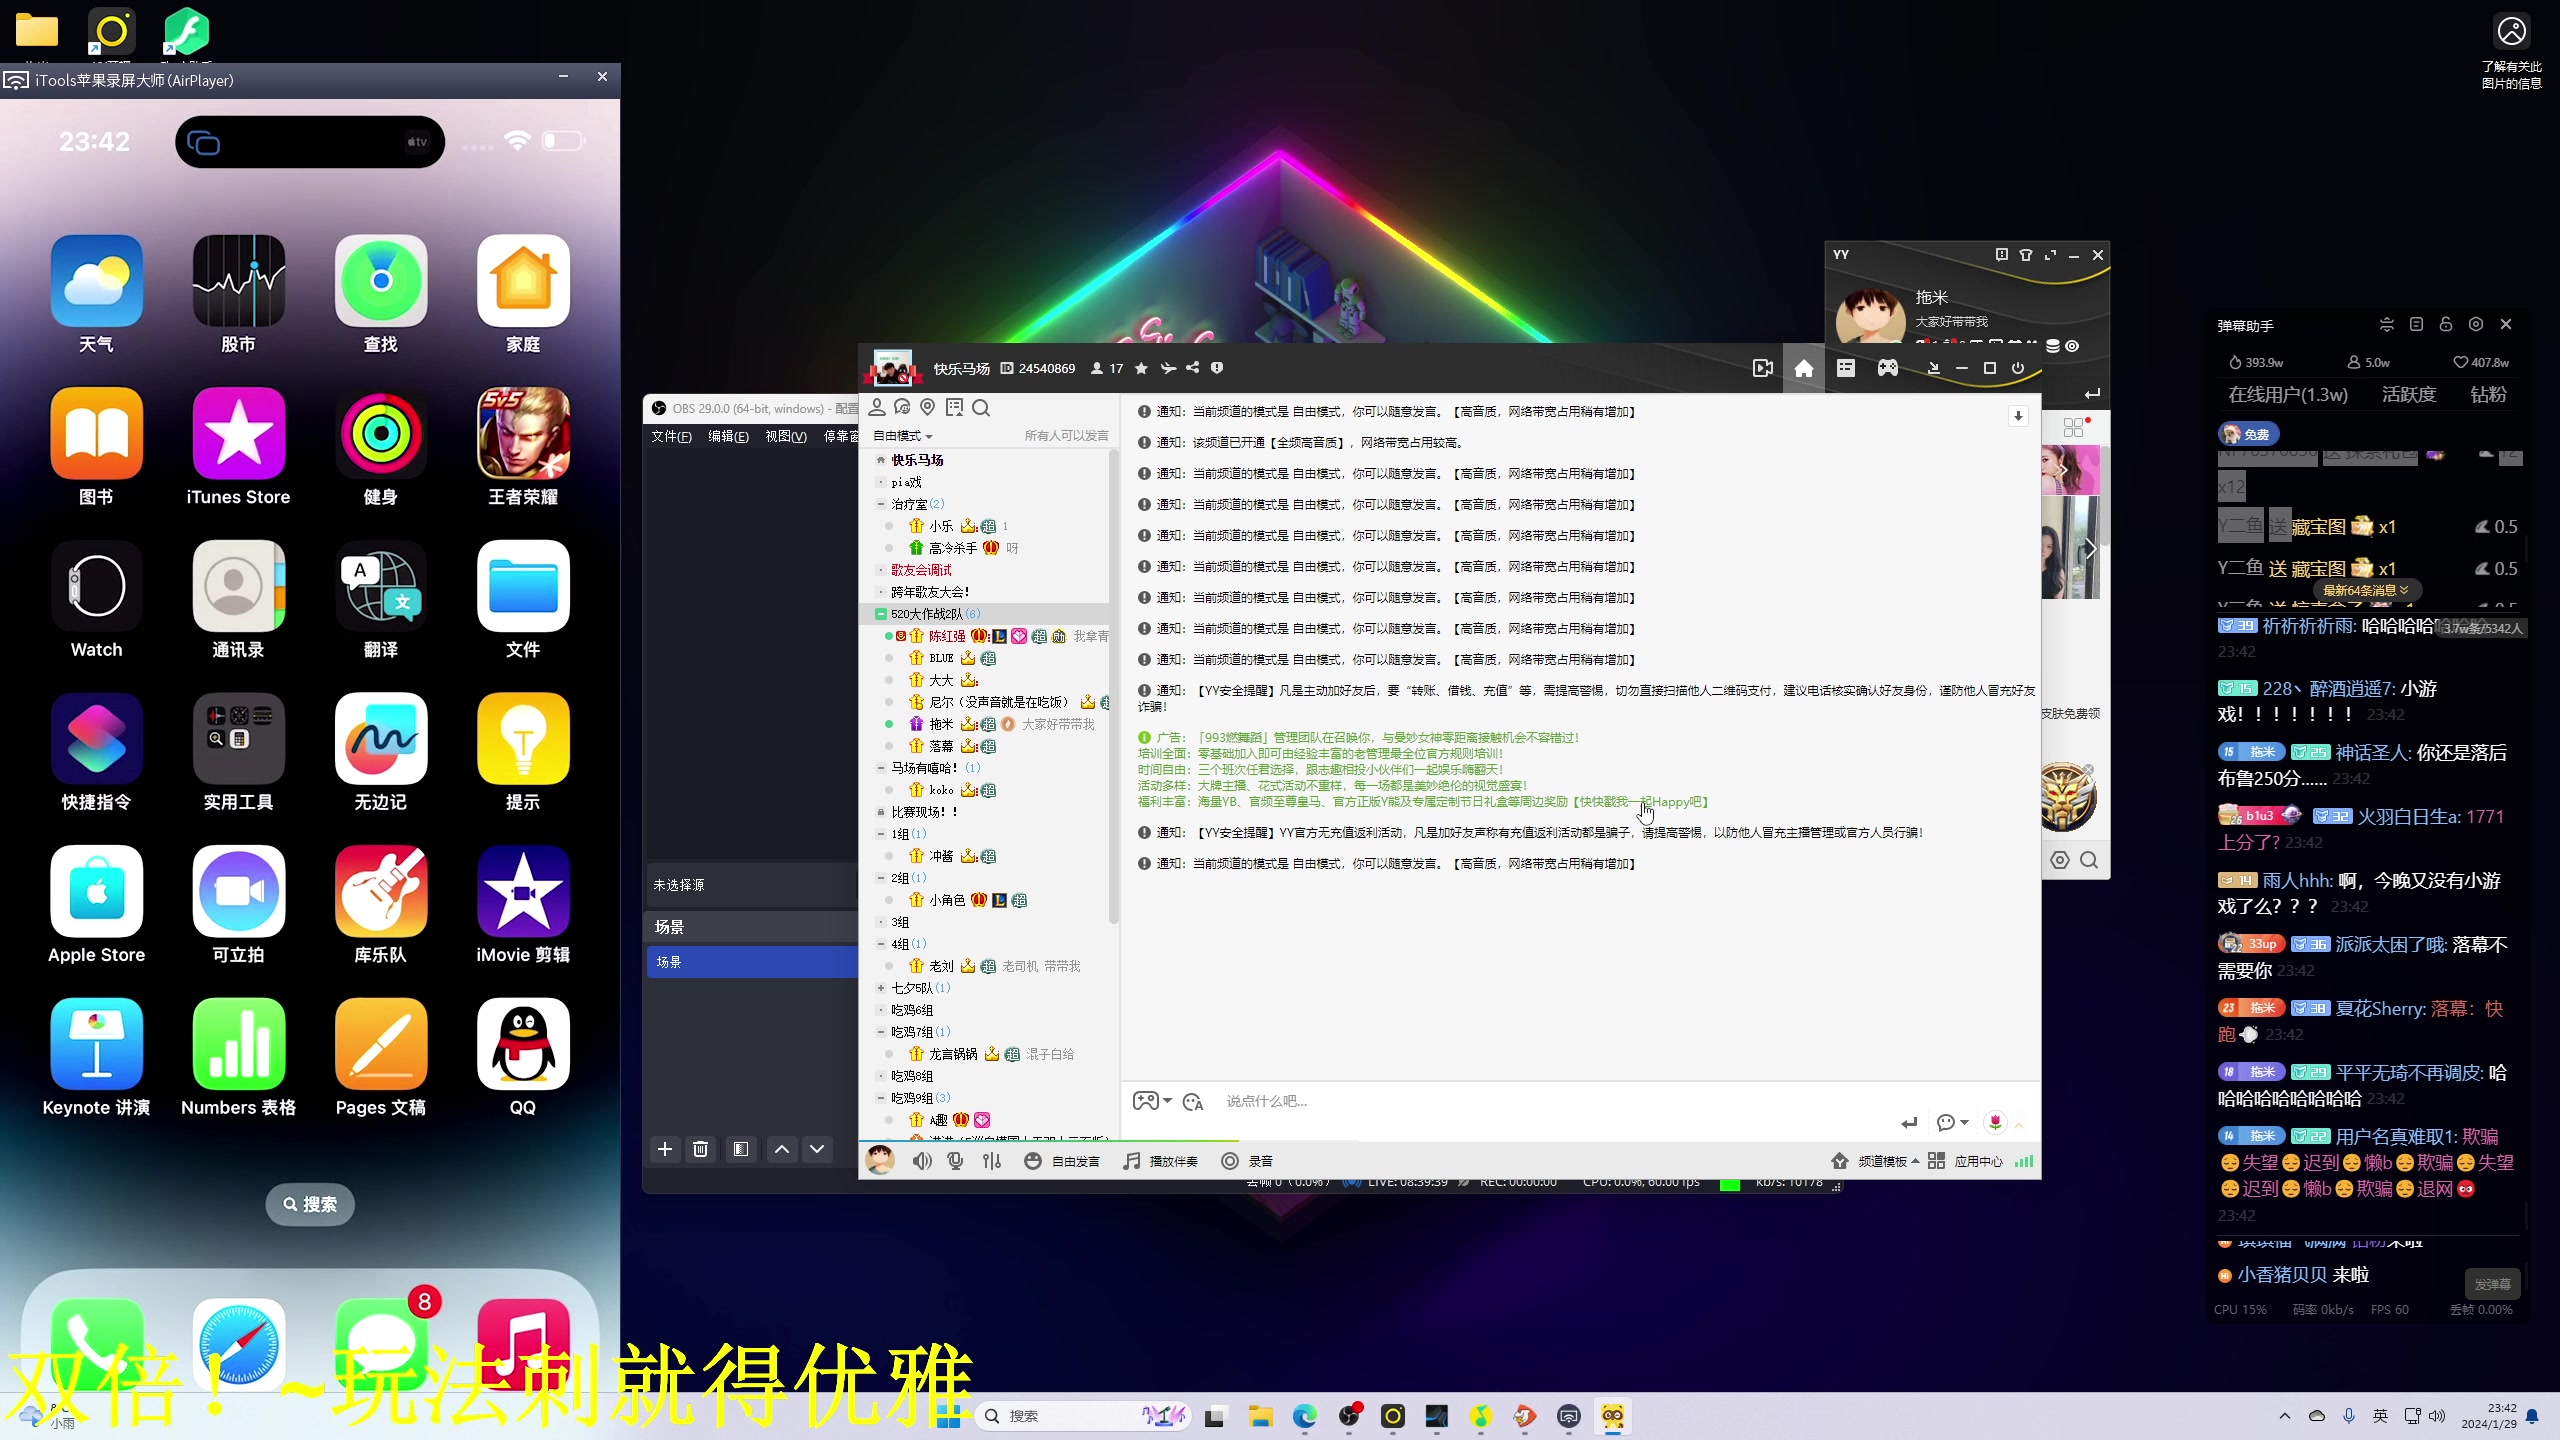Image resolution: width=2560 pixels, height=1440 pixels.
Task: Open the OBS 文件(F) menu
Action: 672,436
